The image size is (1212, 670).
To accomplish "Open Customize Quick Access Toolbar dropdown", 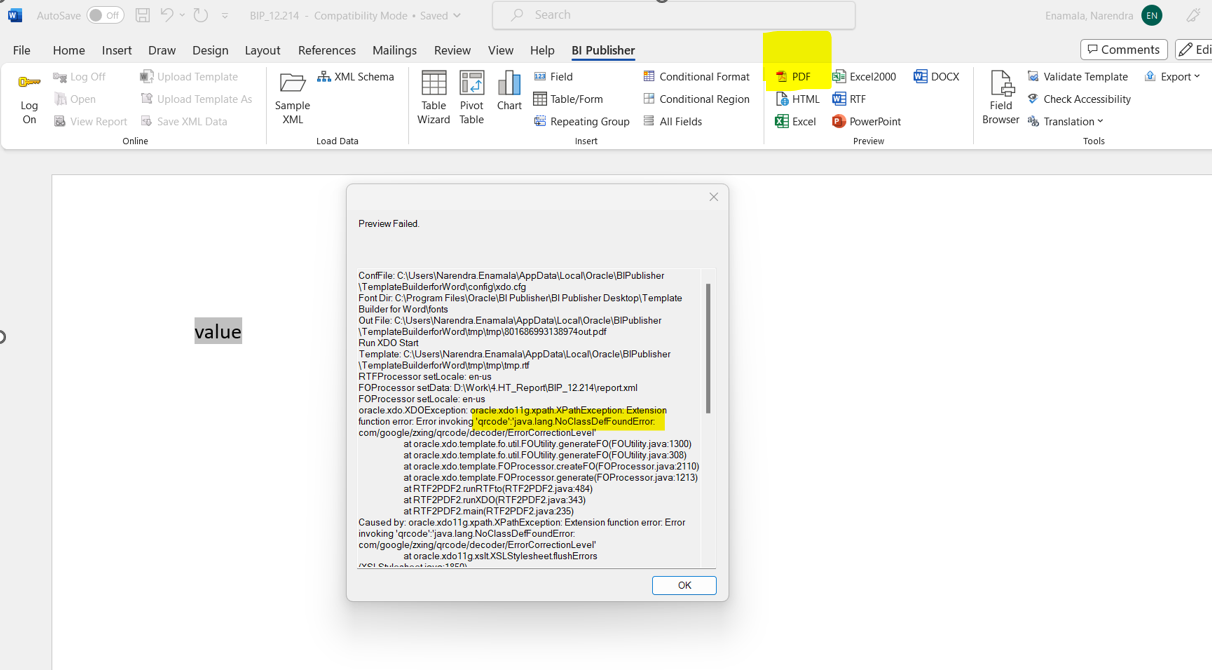I will 225,16.
